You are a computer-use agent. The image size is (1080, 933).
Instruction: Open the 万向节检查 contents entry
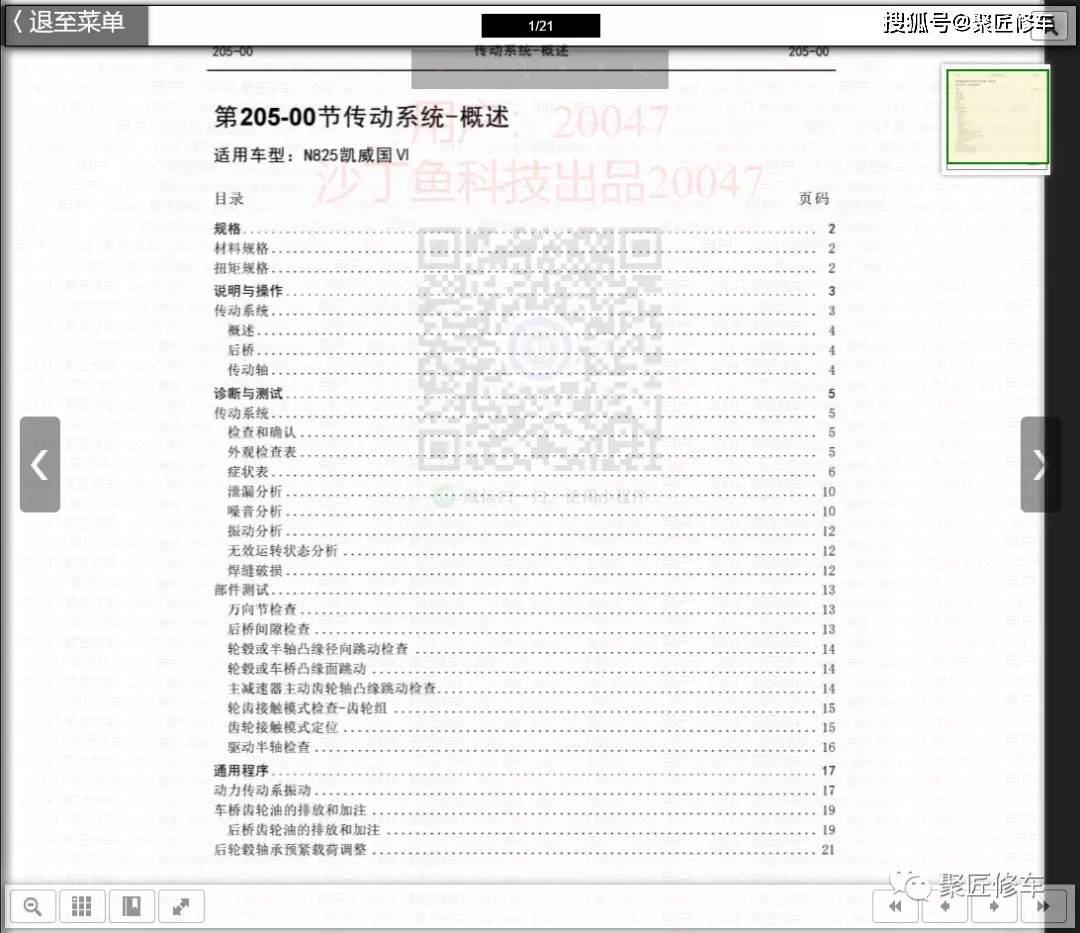point(531,609)
